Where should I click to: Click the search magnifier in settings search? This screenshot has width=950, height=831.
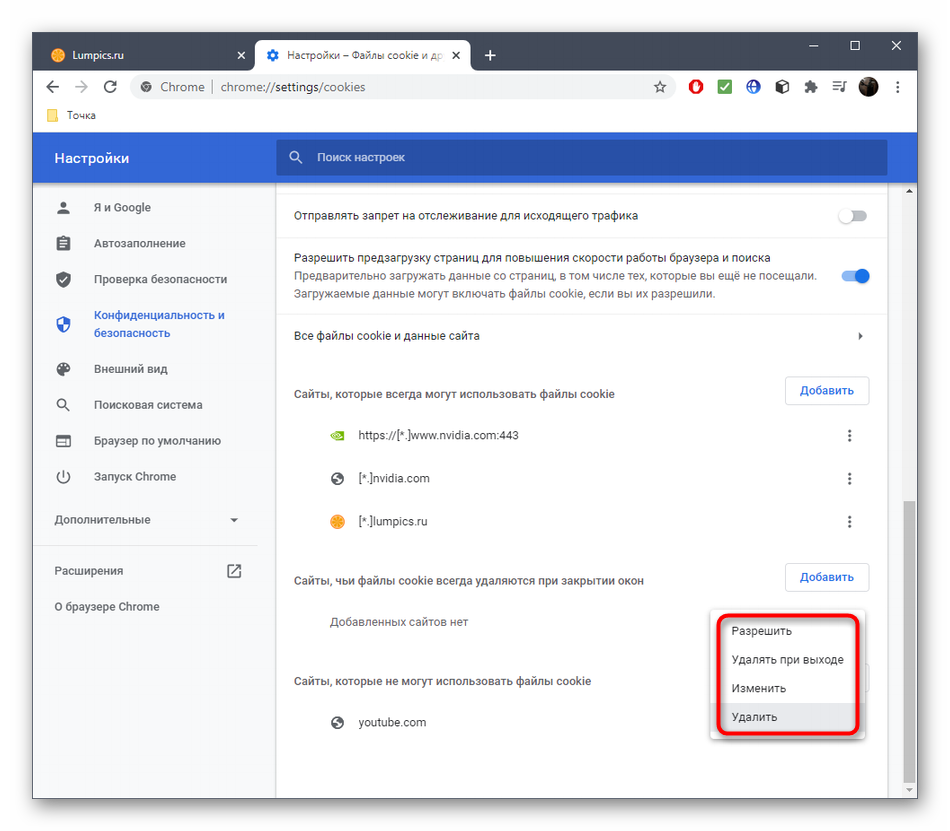[296, 157]
